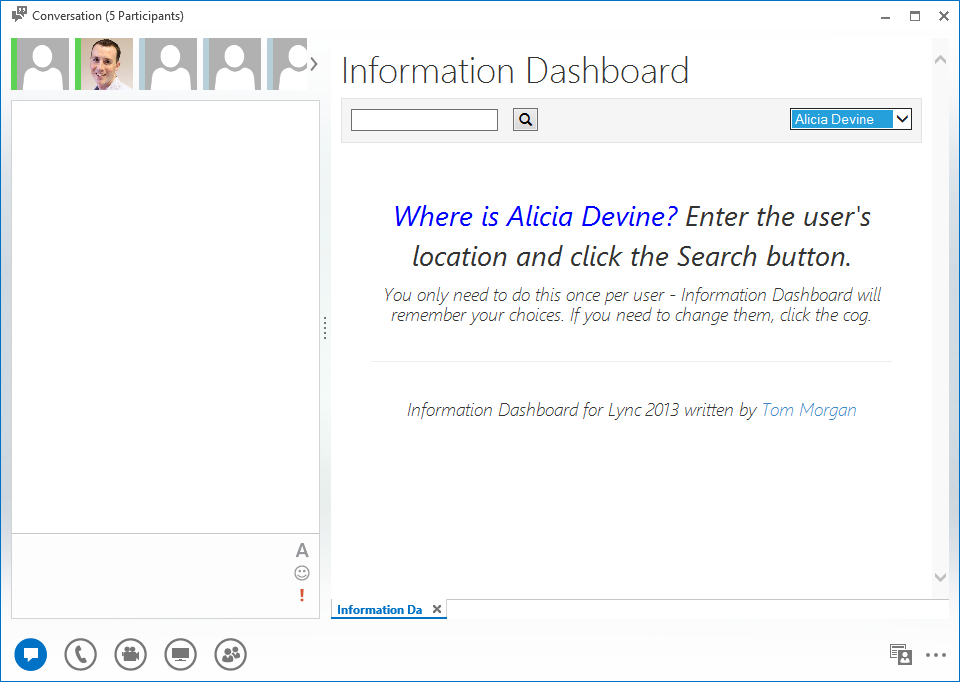Open the Tom Morgan link
Screen dimensions: 960x682
pos(809,410)
